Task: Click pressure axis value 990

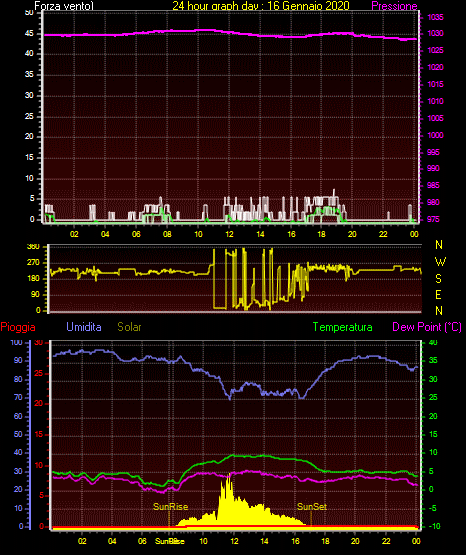Action: (x=433, y=168)
